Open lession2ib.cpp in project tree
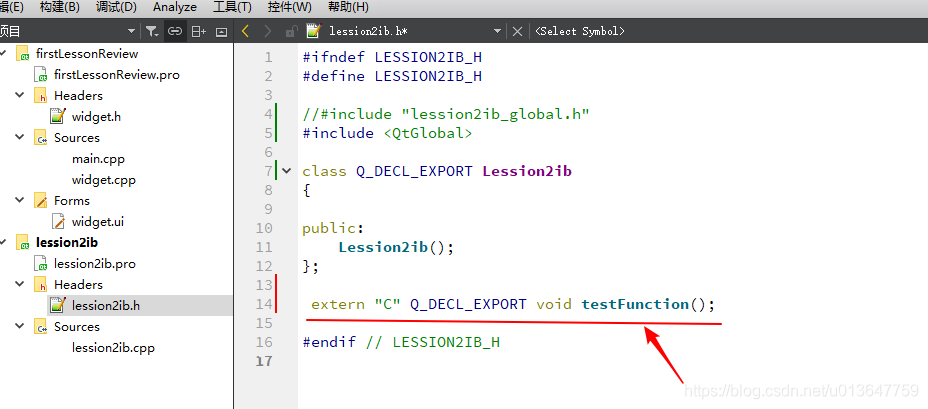Screen dimensions: 928x409 [113, 348]
